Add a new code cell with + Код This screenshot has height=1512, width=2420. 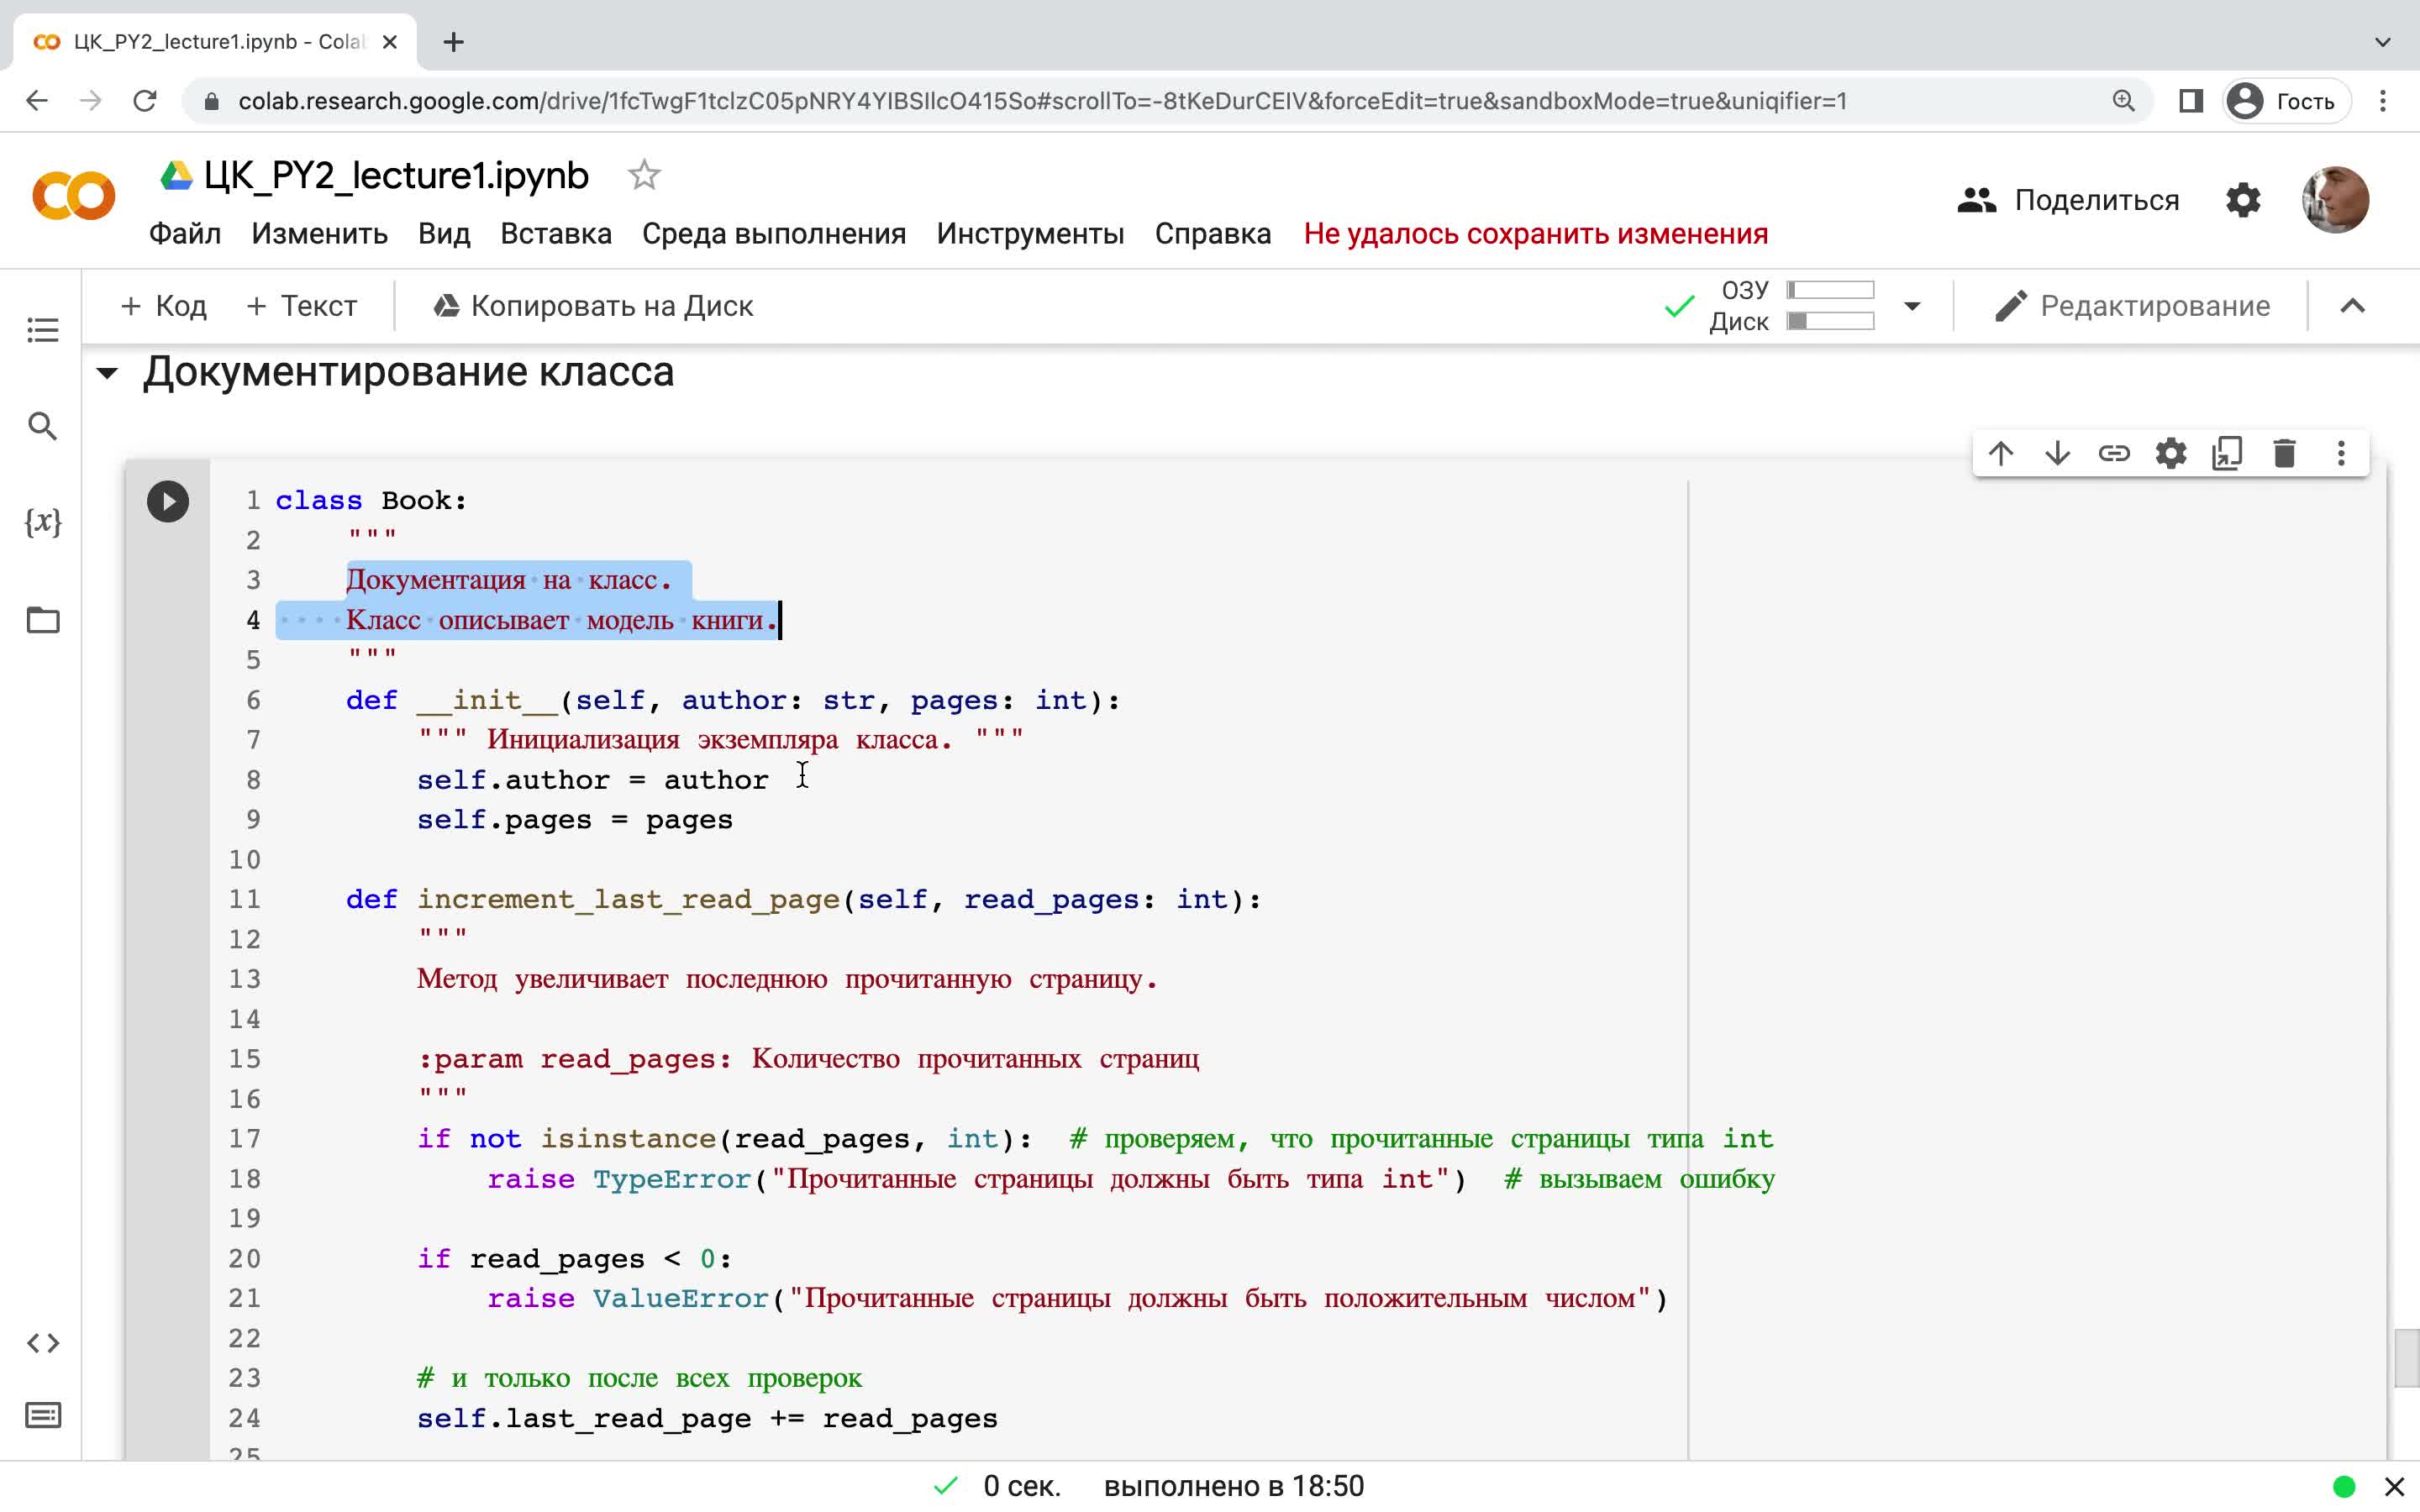coord(163,306)
